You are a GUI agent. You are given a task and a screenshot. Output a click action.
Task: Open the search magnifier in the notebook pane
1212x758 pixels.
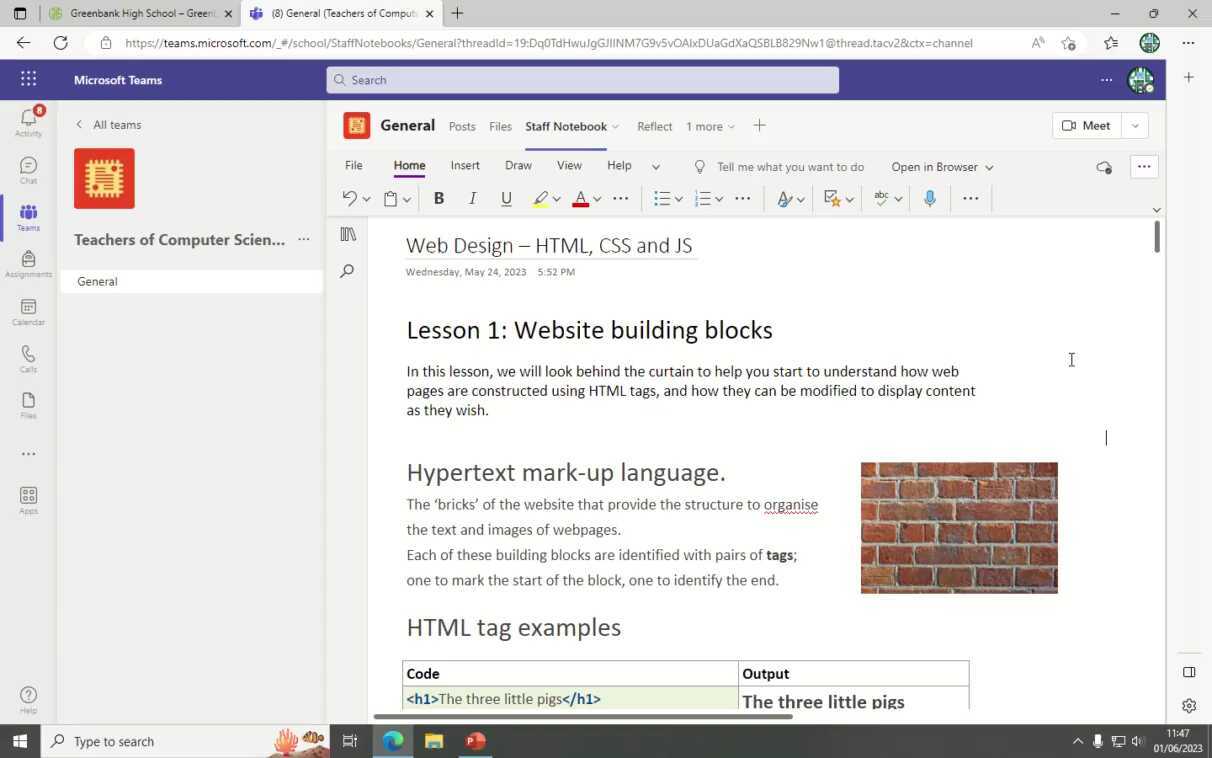[x=346, y=270]
